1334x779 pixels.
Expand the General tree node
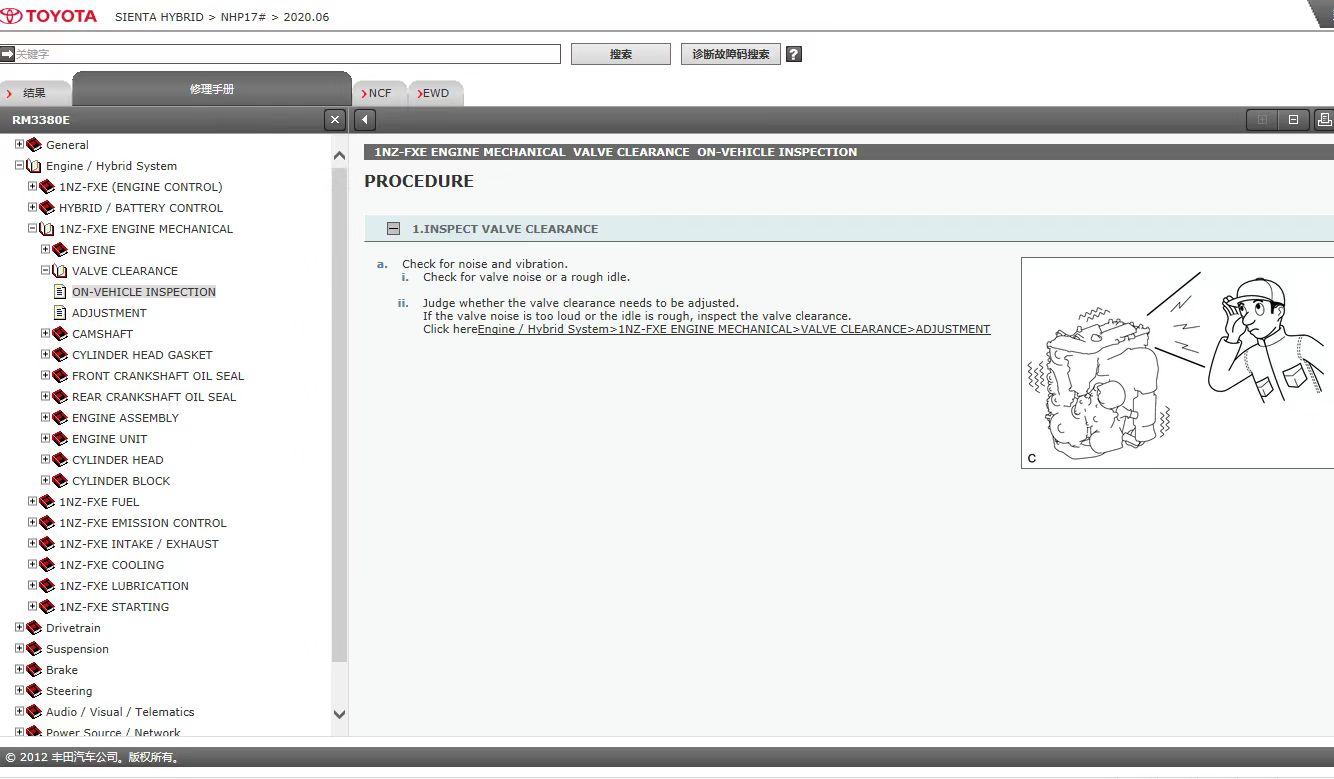19,145
